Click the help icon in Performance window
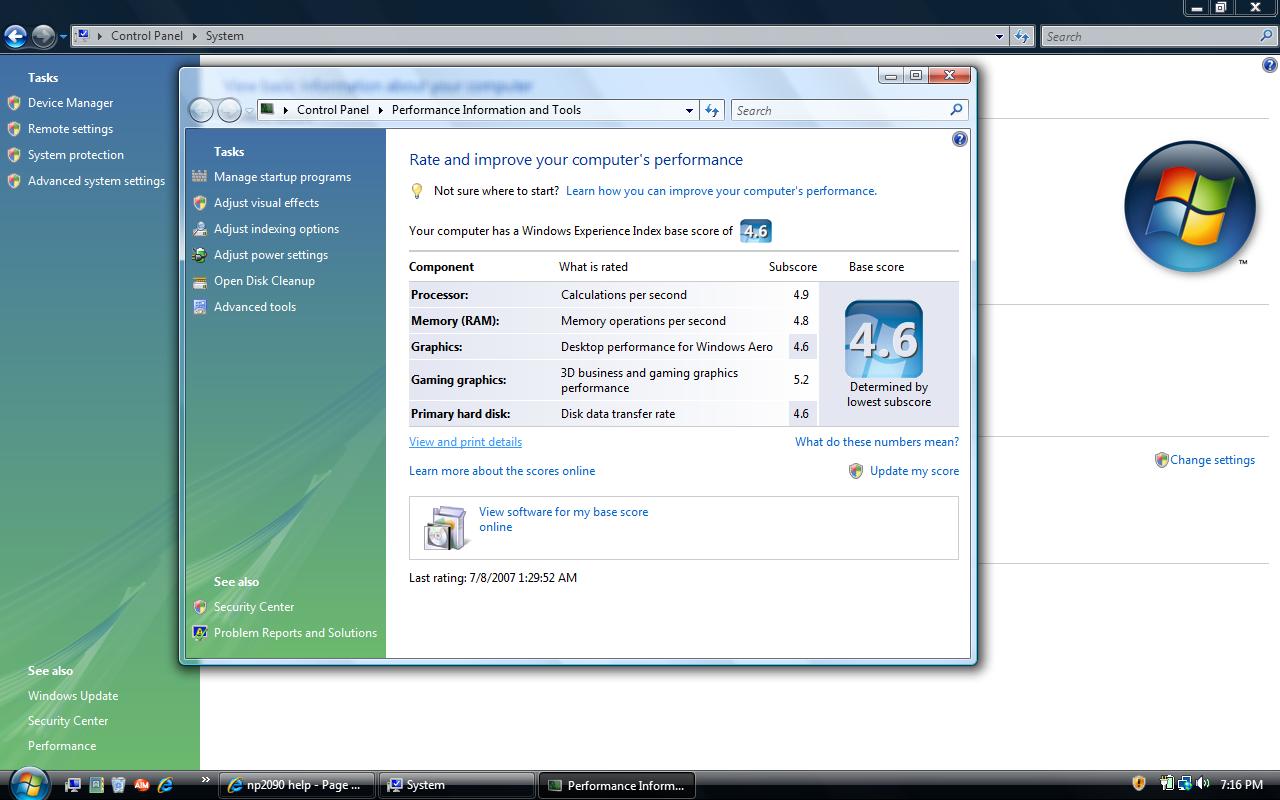1280x800 pixels. click(960, 140)
